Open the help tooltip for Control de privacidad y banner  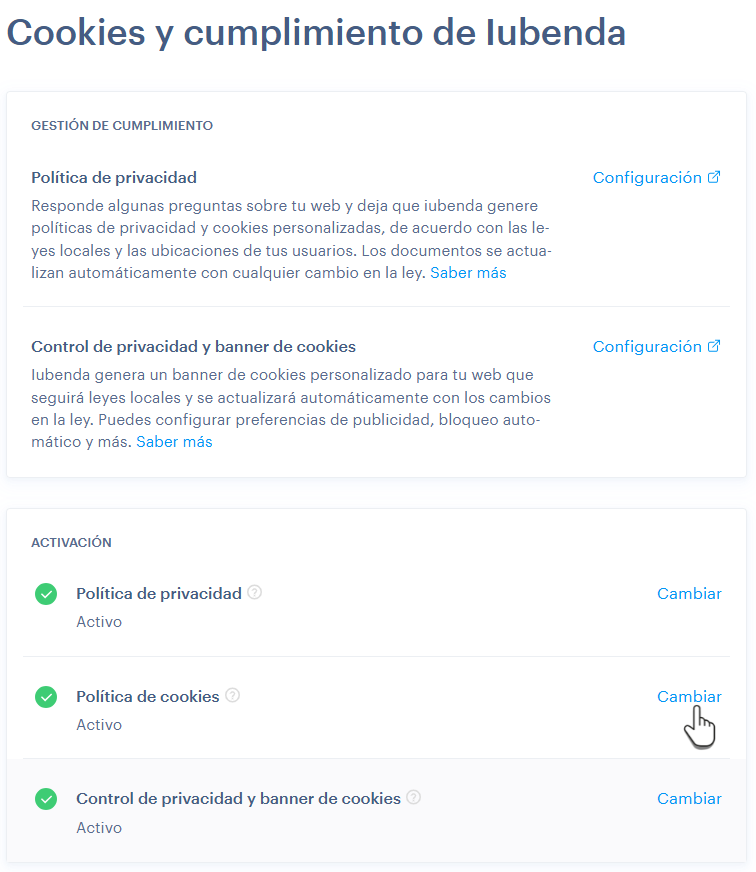tap(413, 798)
